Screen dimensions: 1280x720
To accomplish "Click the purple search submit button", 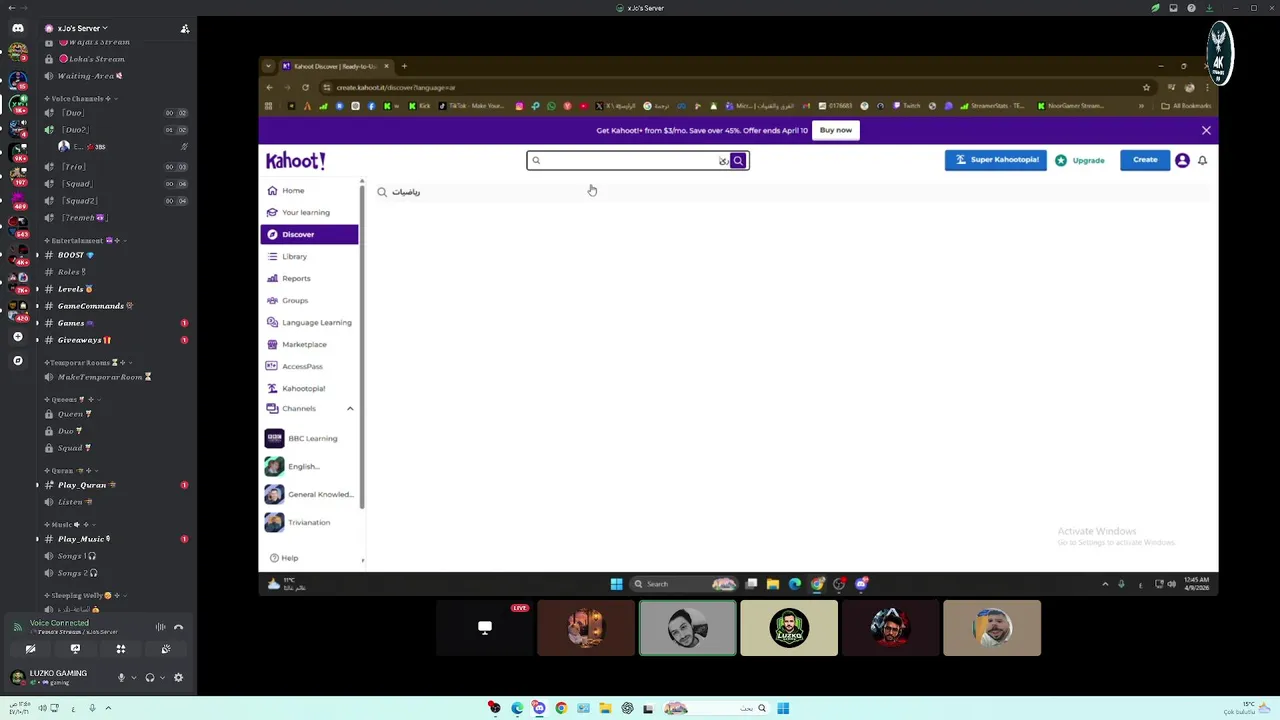I will pyautogui.click(x=738, y=160).
